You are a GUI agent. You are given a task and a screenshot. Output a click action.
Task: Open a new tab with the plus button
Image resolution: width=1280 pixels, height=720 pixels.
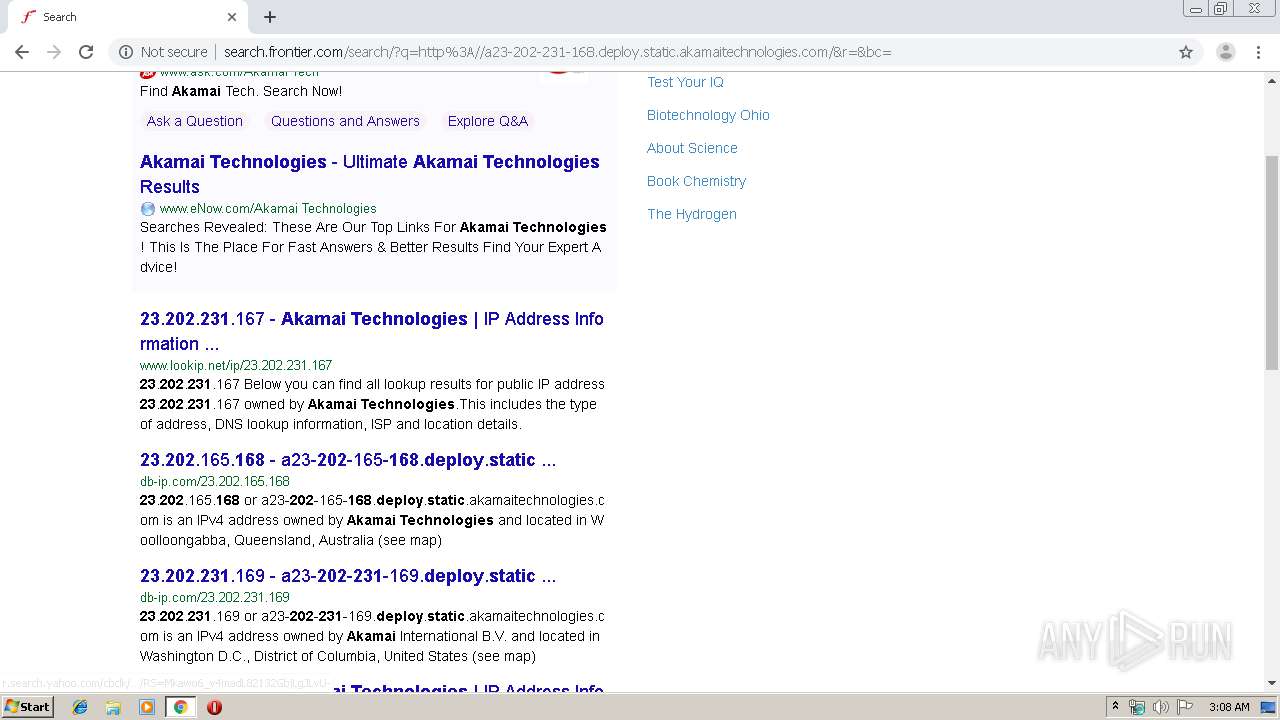[x=270, y=17]
